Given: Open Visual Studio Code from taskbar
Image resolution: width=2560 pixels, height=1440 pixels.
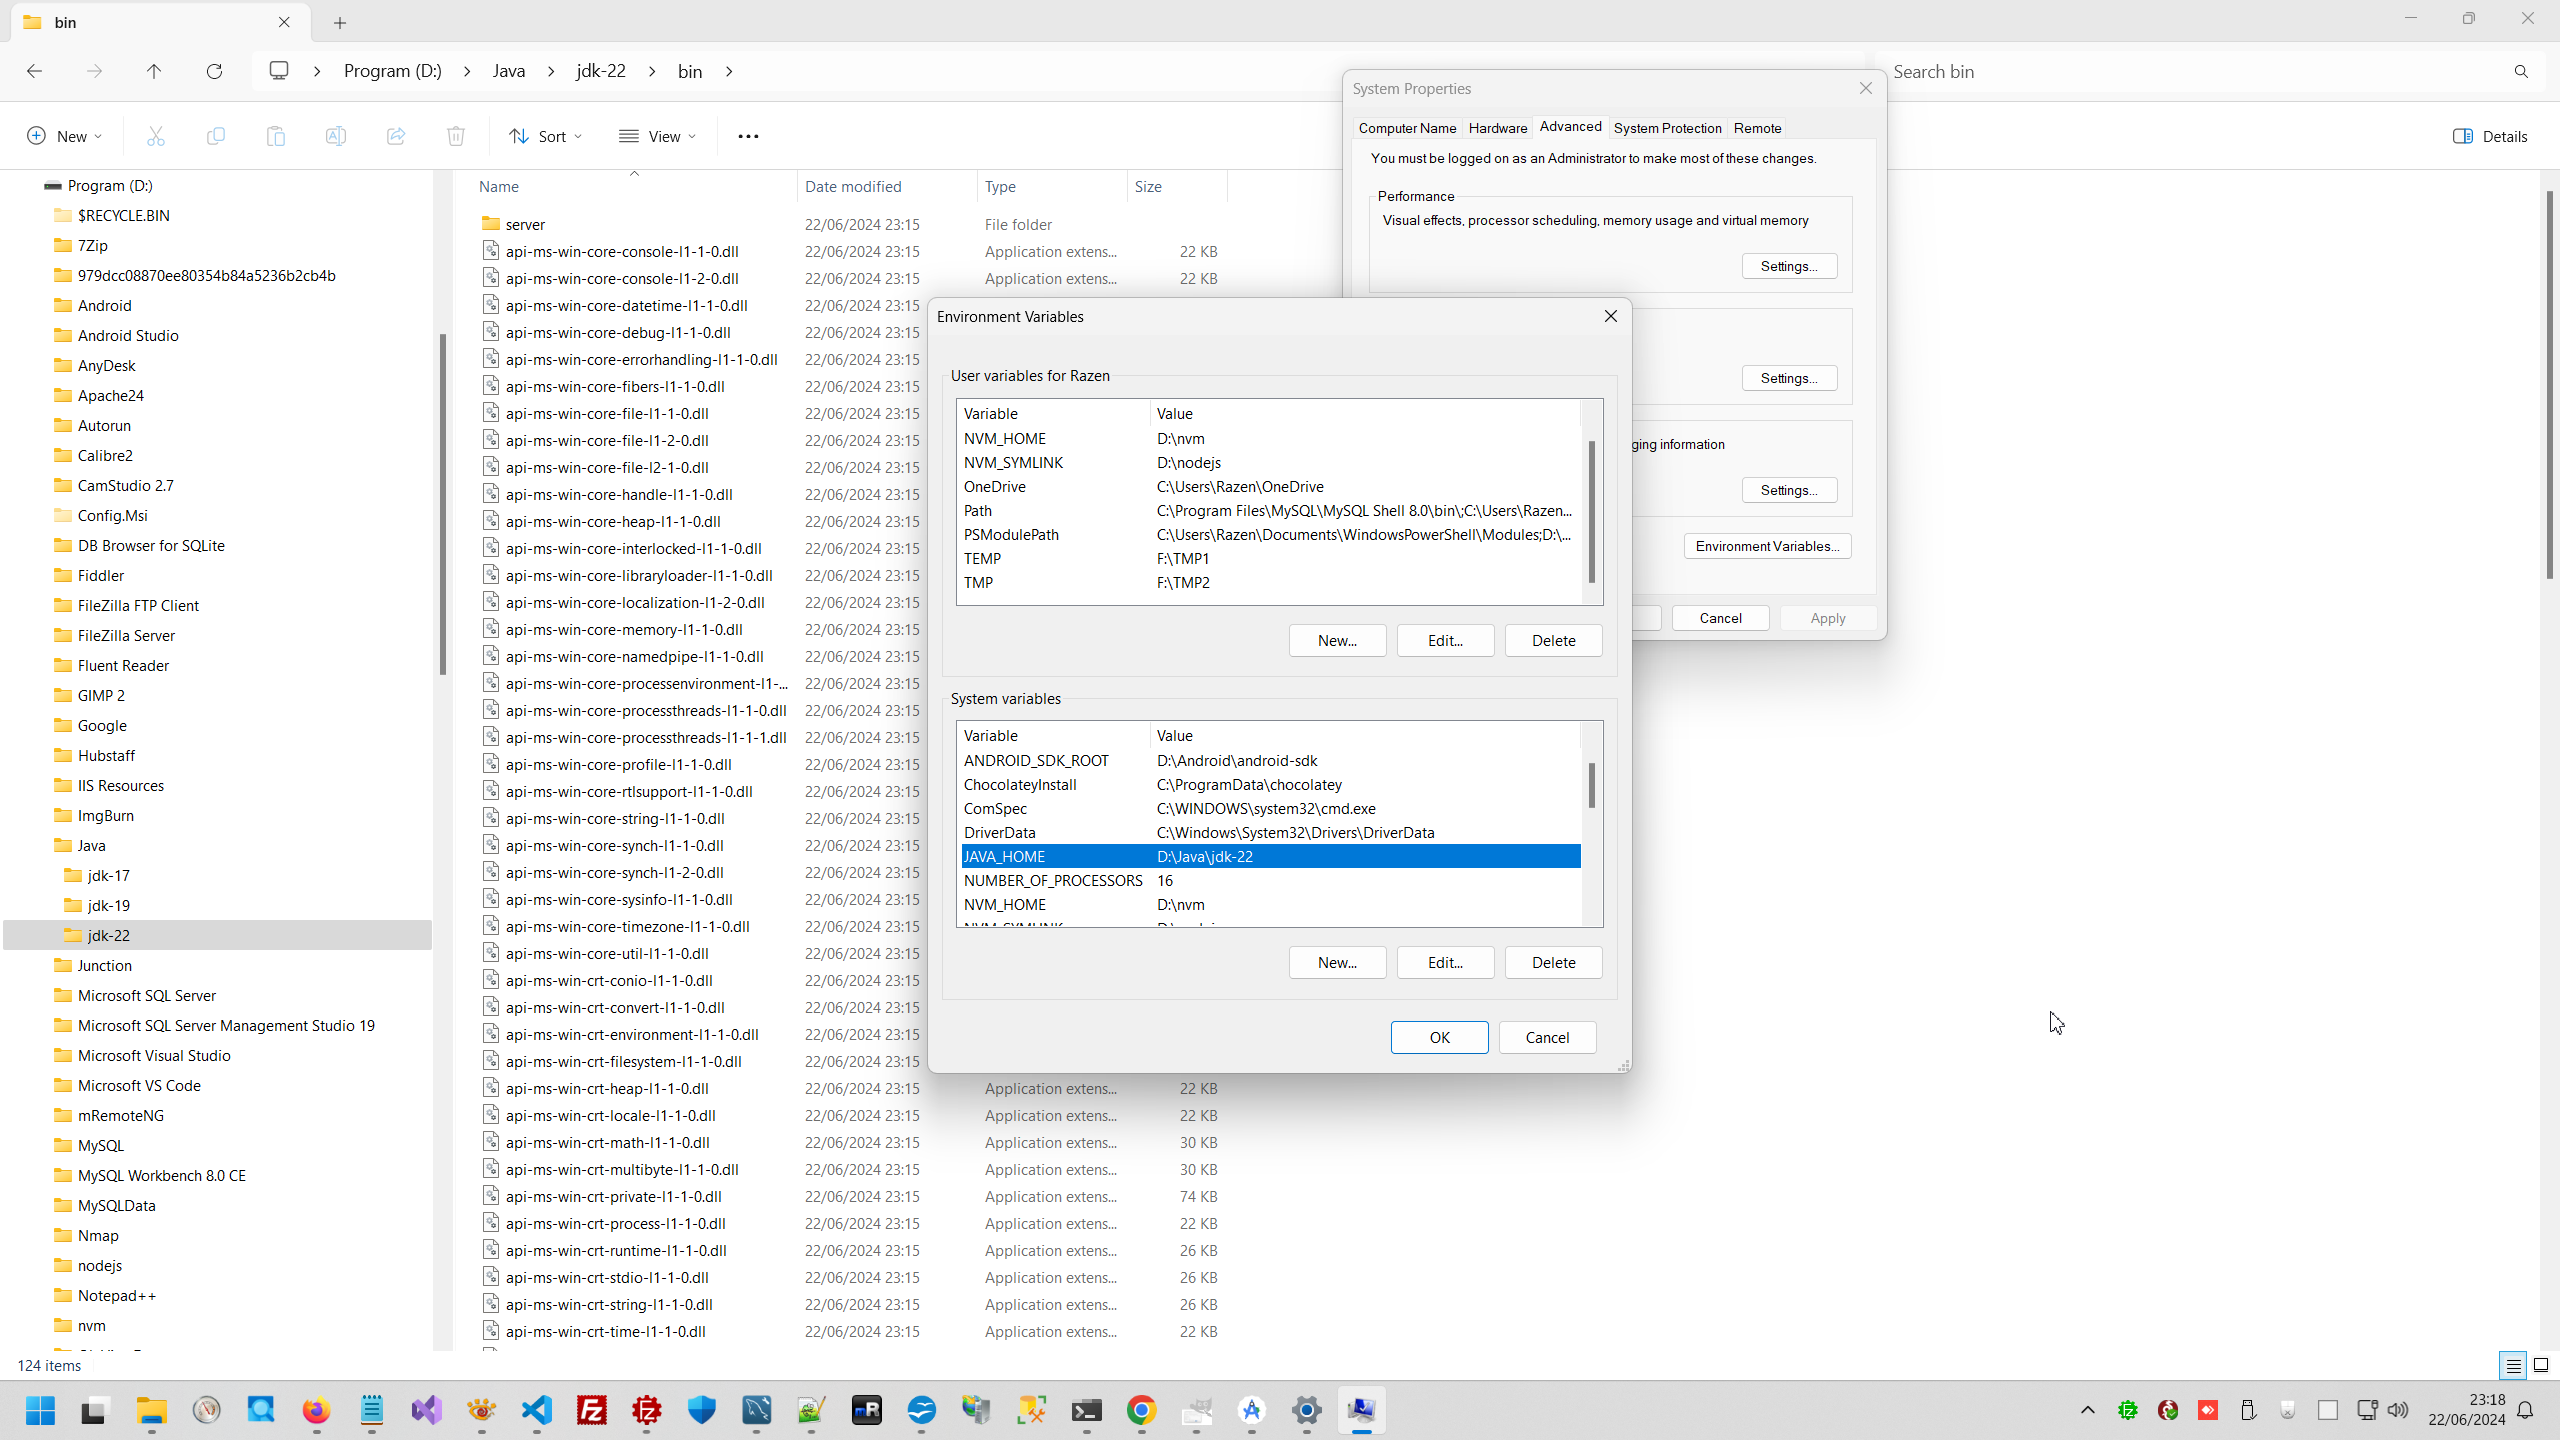Looking at the screenshot, I should [537, 1410].
